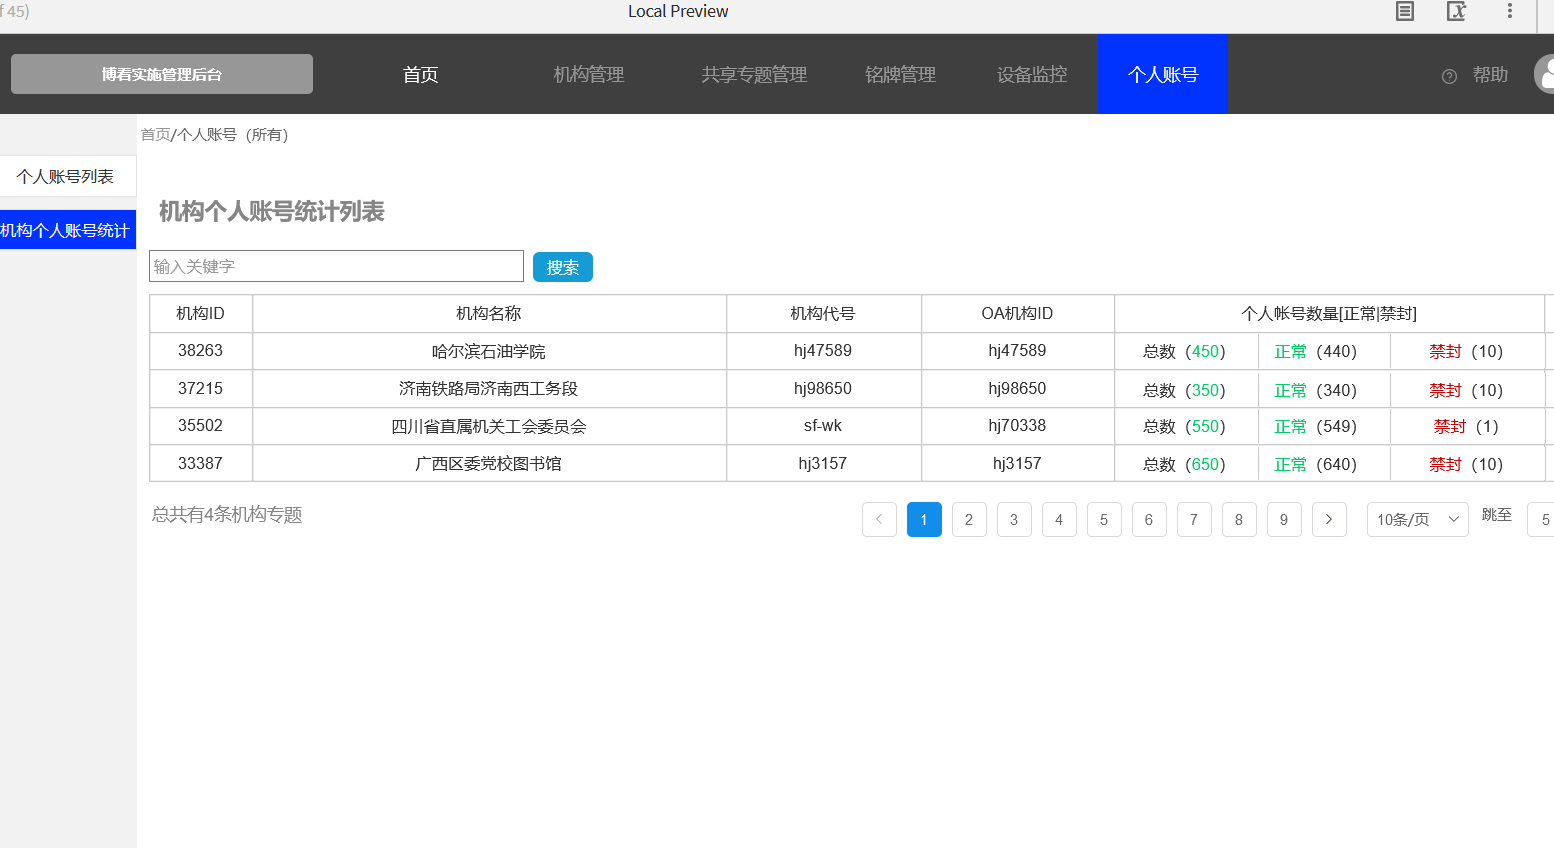Open 首页 navigation tab
Viewport: 1554px width, 848px height.
pyautogui.click(x=420, y=75)
